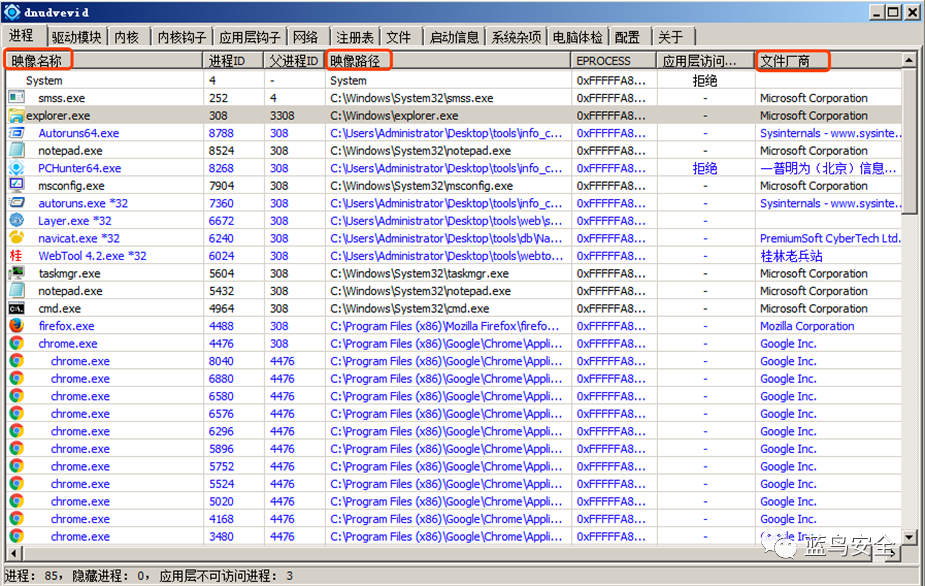Select the Chrome icon for PID 5524
The width and height of the screenshot is (925, 586).
pyautogui.click(x=17, y=483)
